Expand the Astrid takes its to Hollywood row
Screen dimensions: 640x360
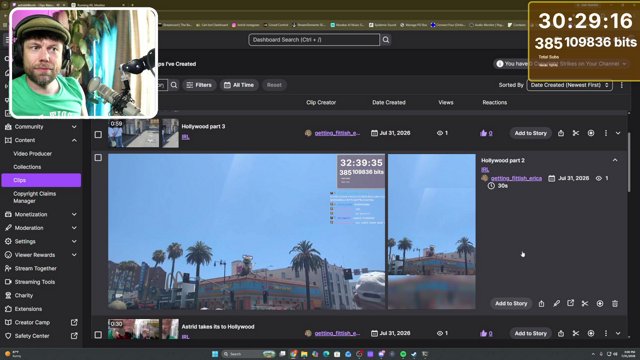618,333
